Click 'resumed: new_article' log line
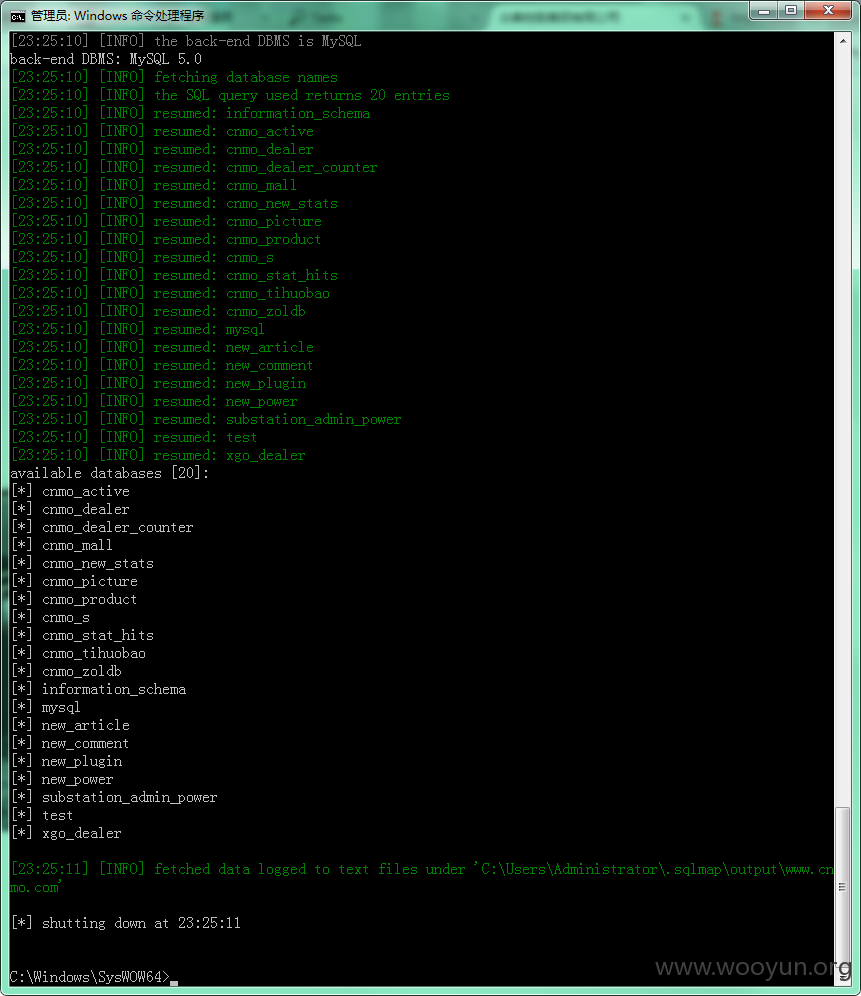 163,347
